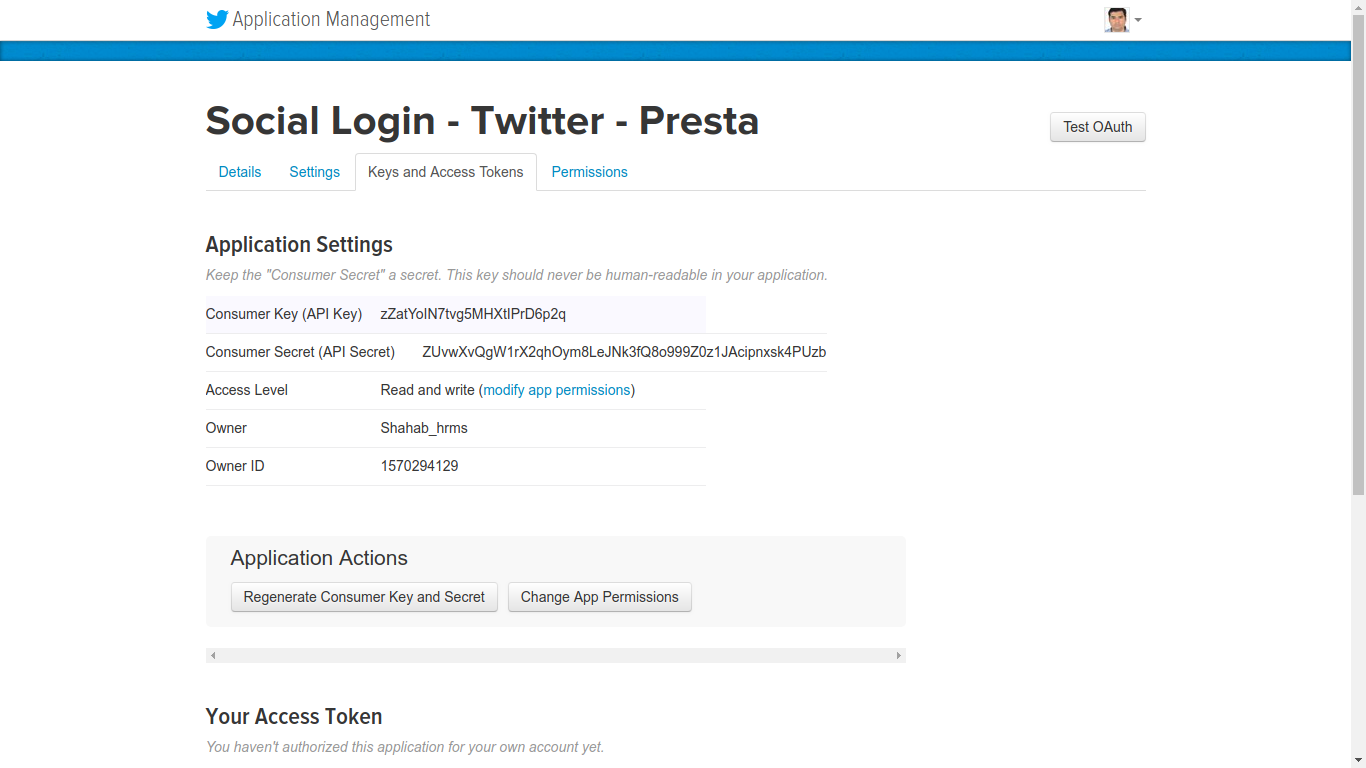
Task: Select the Keys and Access Tokens tab
Action: point(446,172)
